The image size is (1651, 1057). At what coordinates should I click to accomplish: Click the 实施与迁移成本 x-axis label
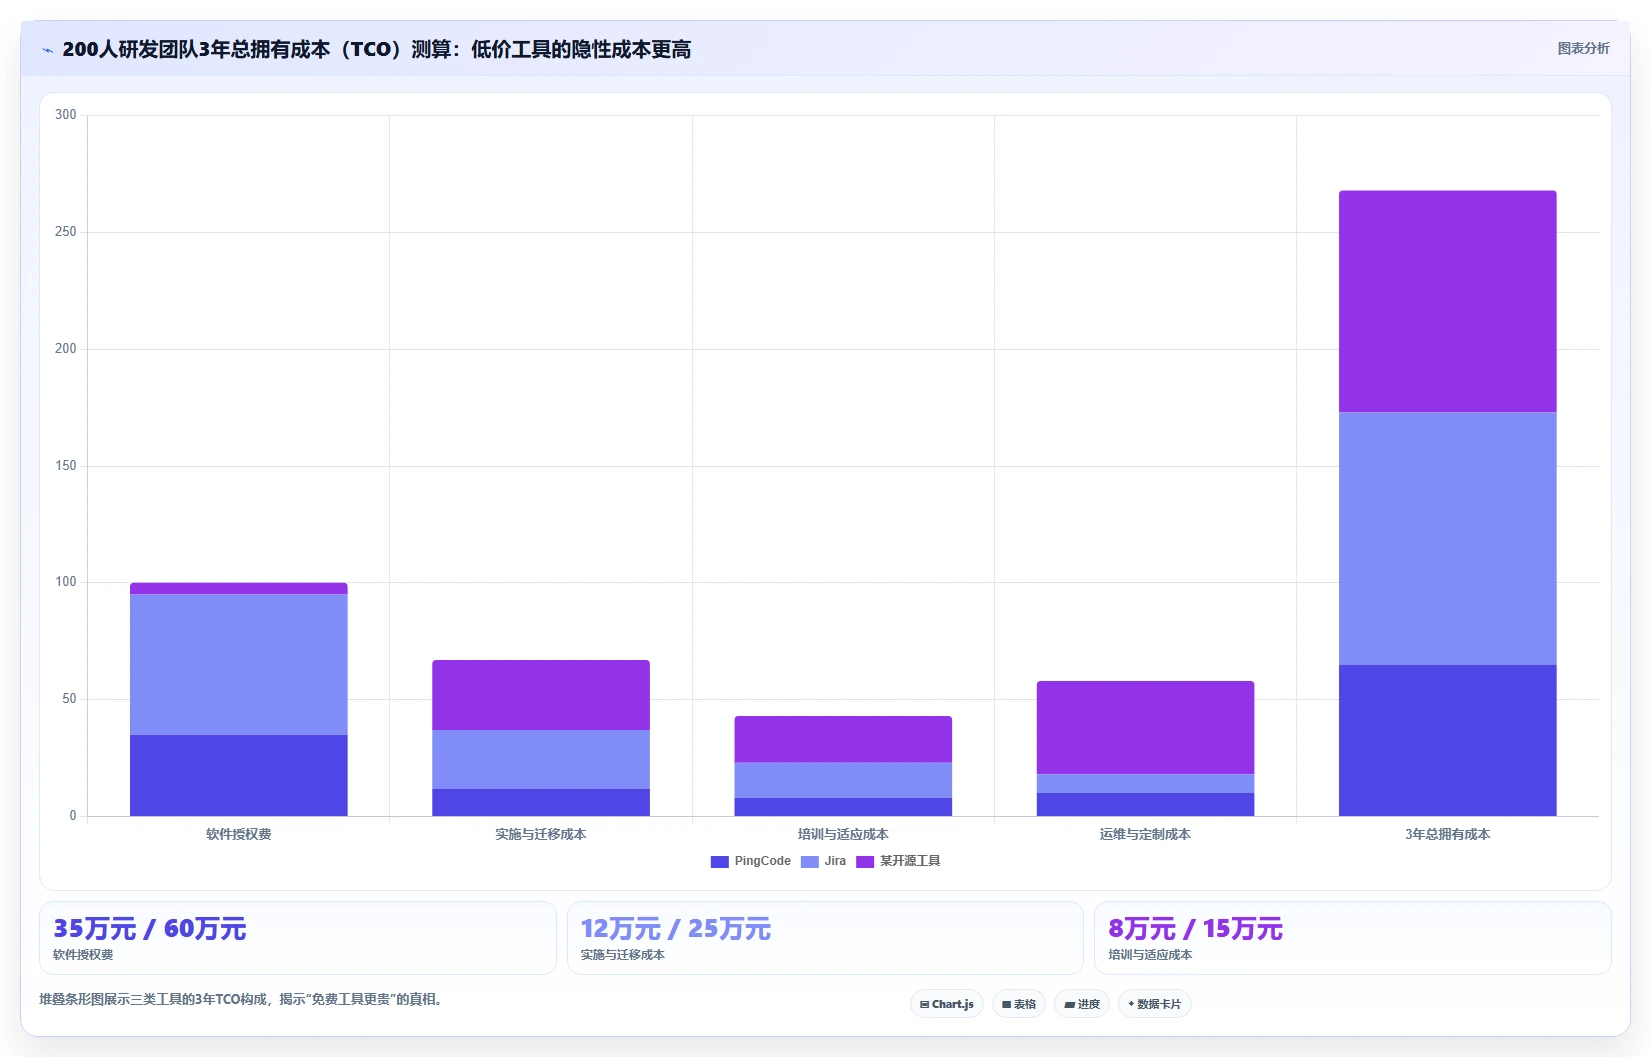click(541, 834)
